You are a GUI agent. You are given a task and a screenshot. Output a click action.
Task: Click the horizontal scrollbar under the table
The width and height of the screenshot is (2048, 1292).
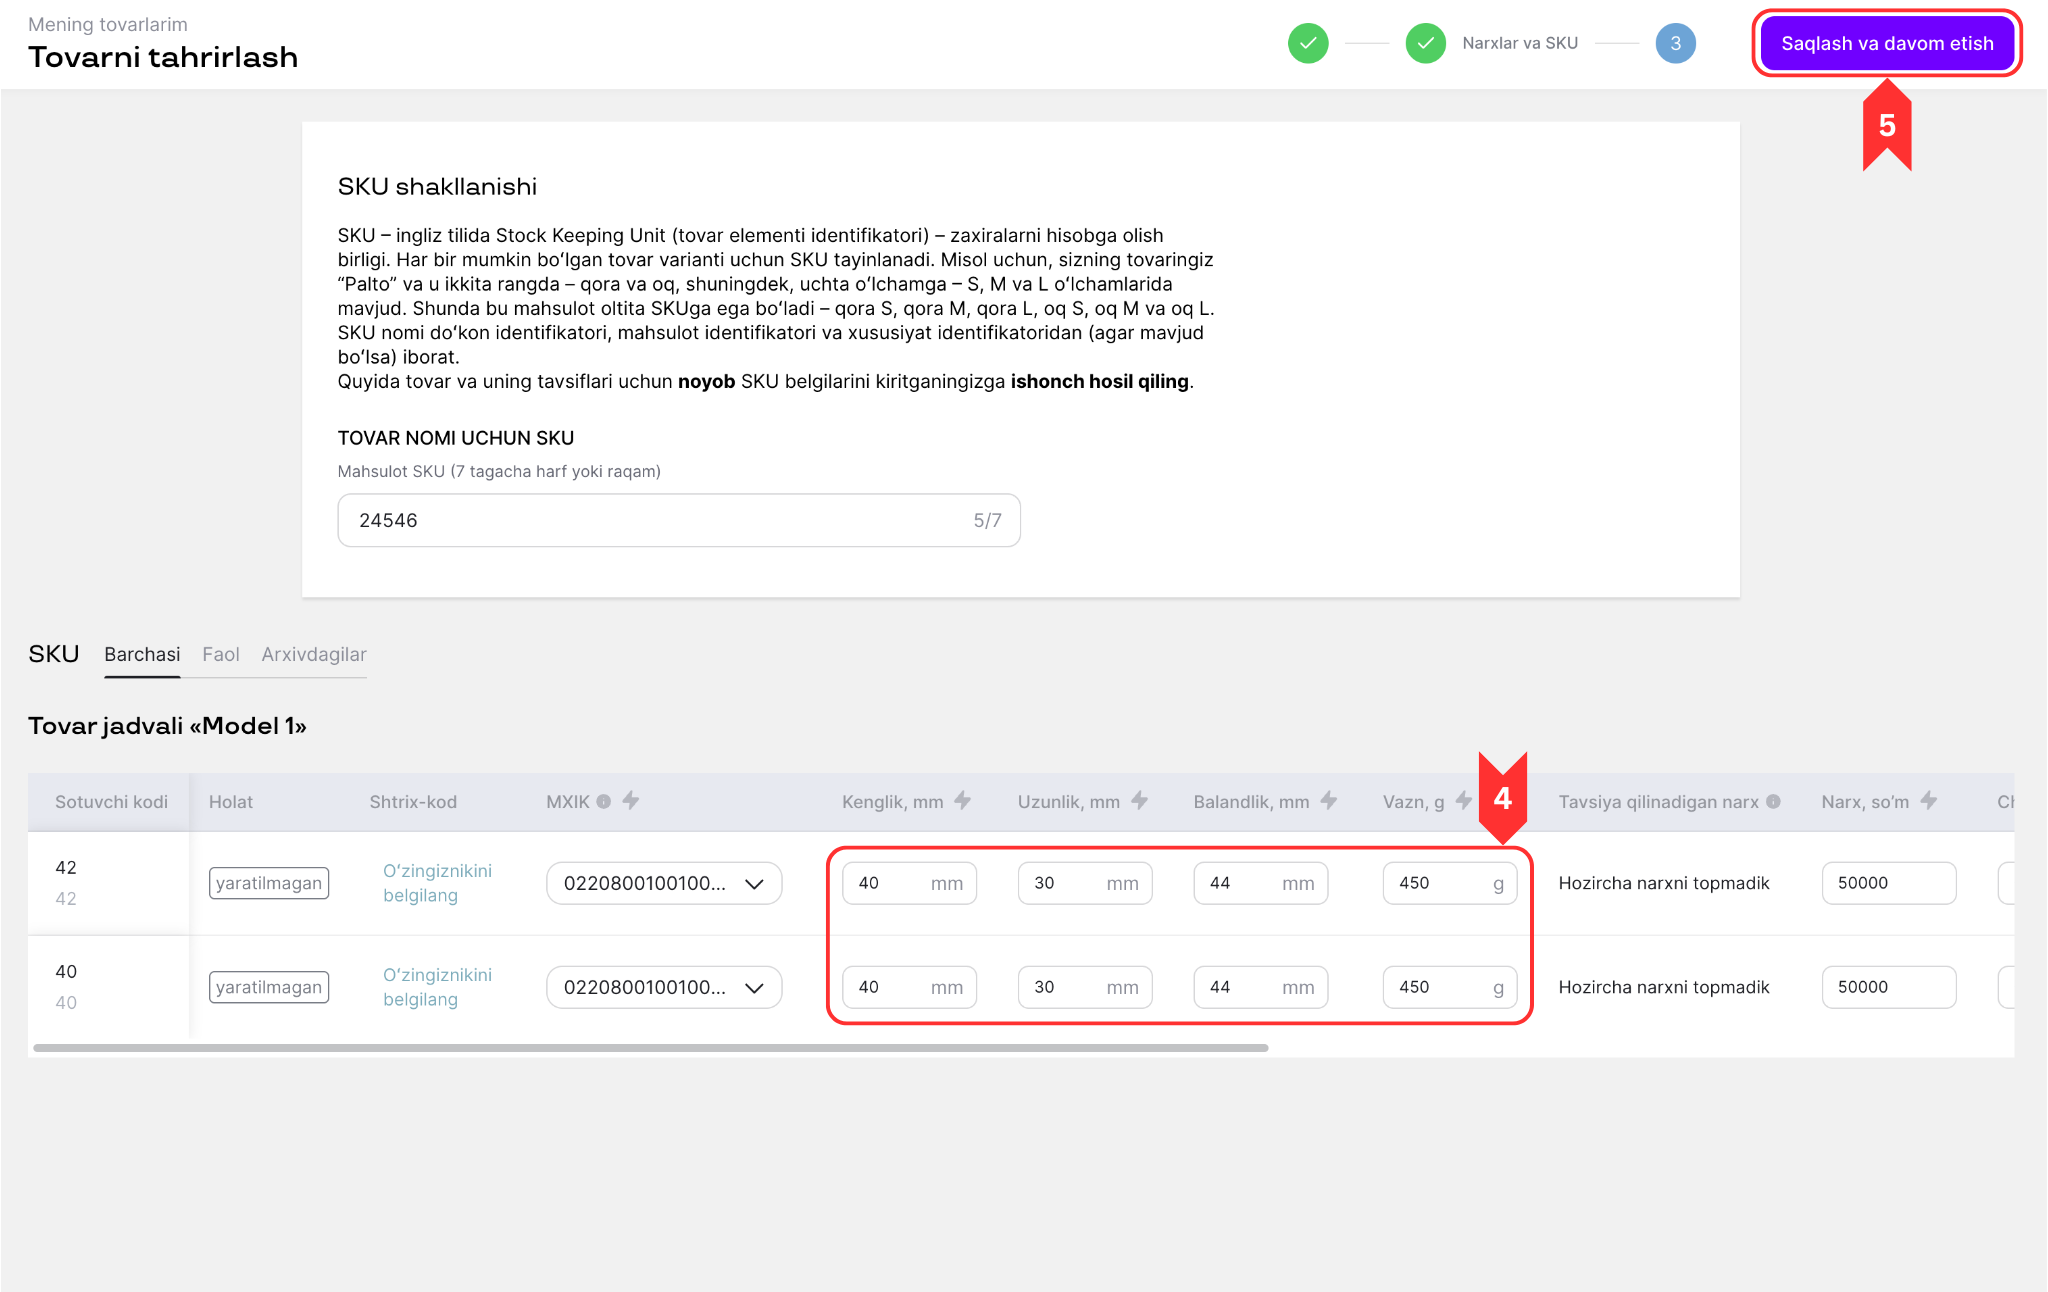pos(651,1048)
